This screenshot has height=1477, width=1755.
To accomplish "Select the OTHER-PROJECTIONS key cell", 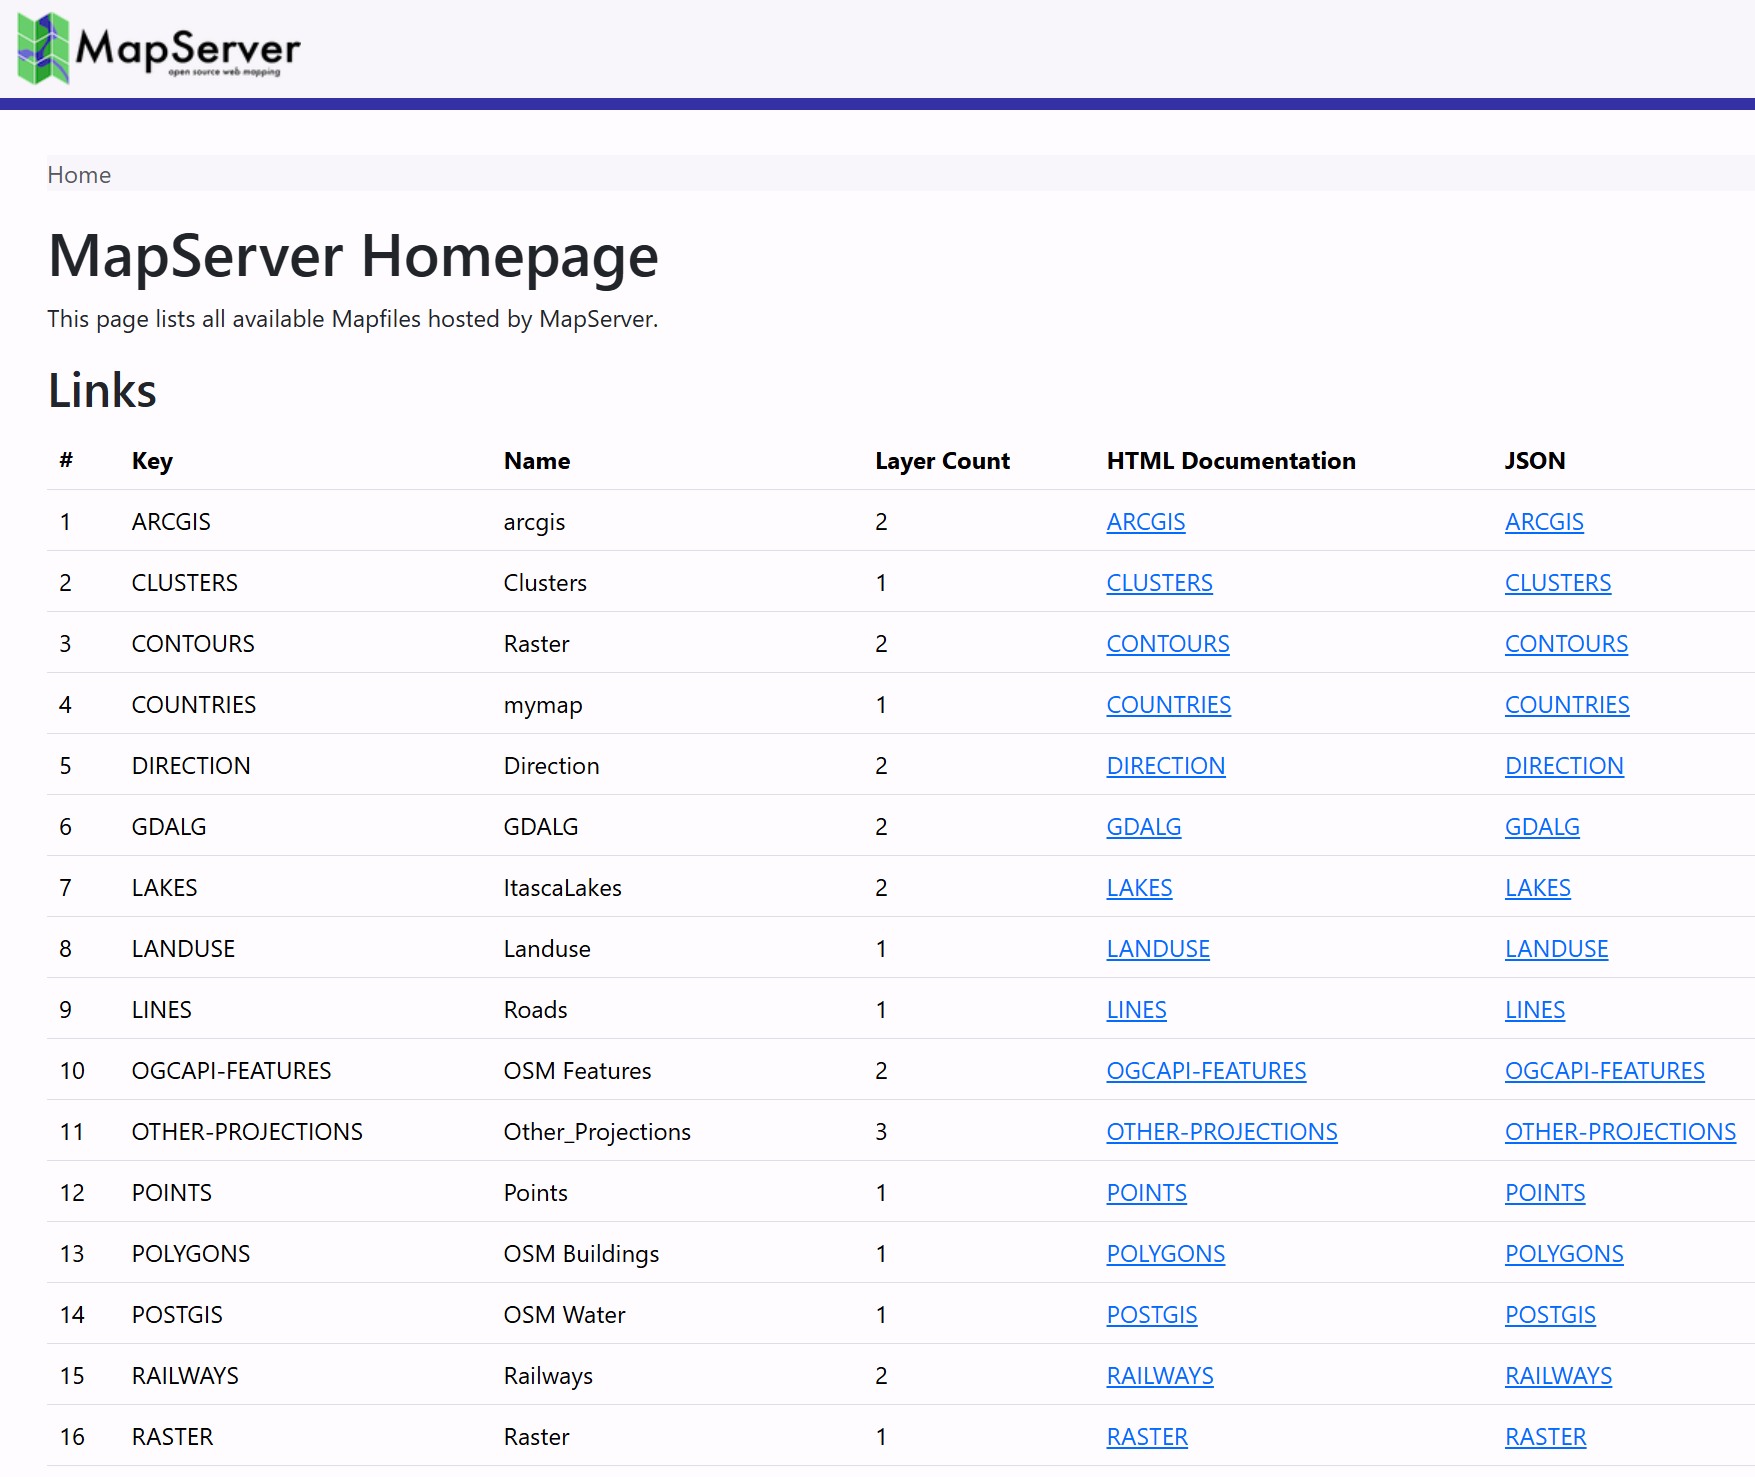I will tap(247, 1132).
